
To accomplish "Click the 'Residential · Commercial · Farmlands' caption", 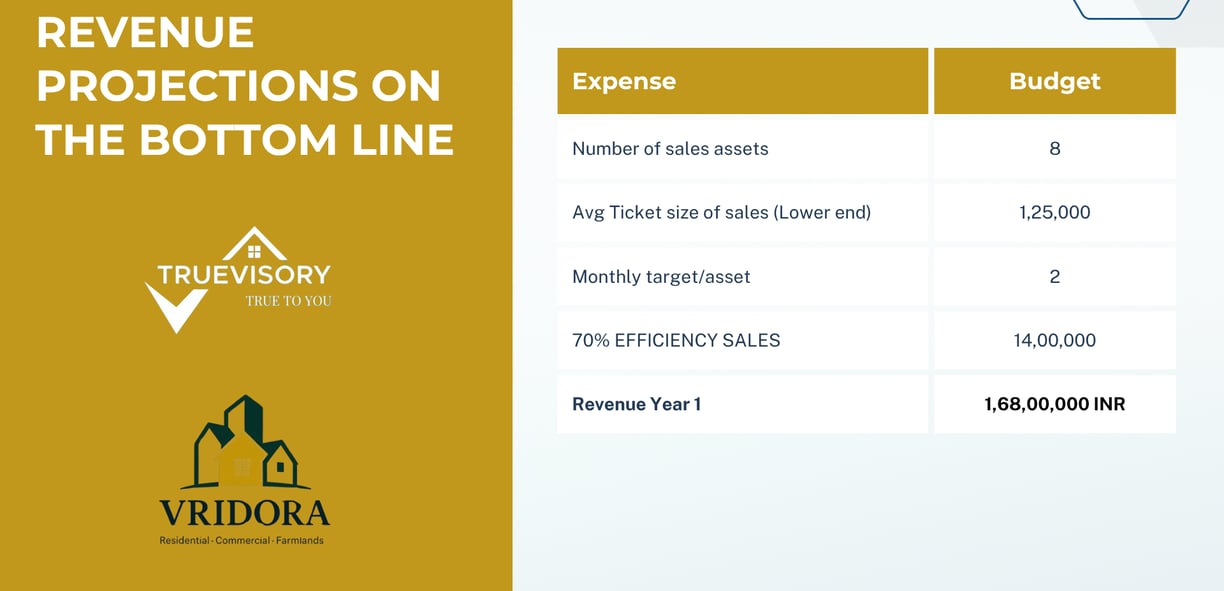I will point(242,541).
